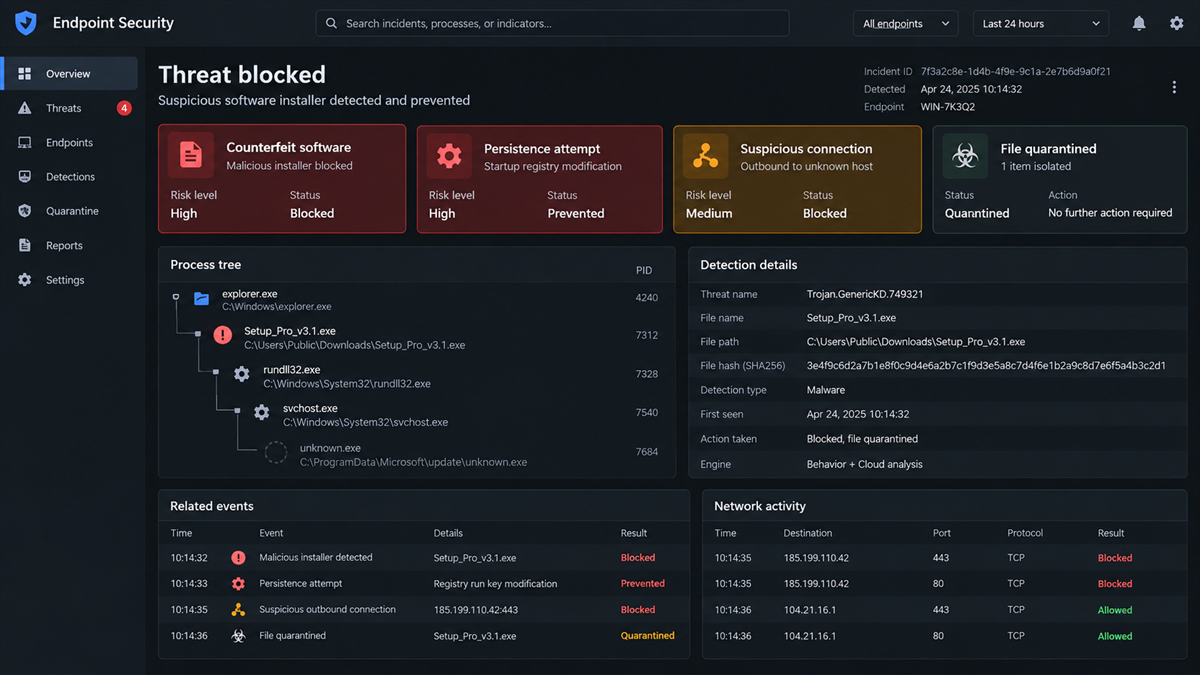
Task: Click the Endpoint Security shield logo
Action: click(x=26, y=23)
